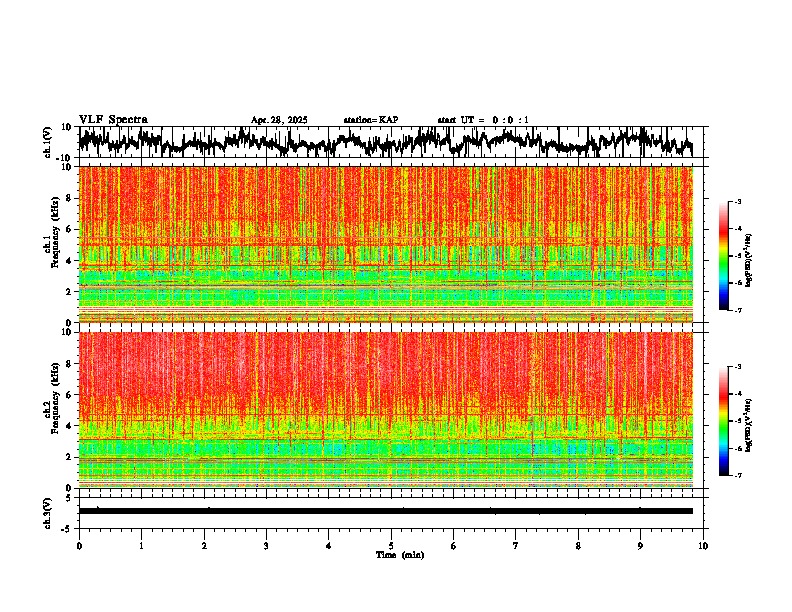
Task: Click the time axis tick label "7"
Action: pos(516,546)
